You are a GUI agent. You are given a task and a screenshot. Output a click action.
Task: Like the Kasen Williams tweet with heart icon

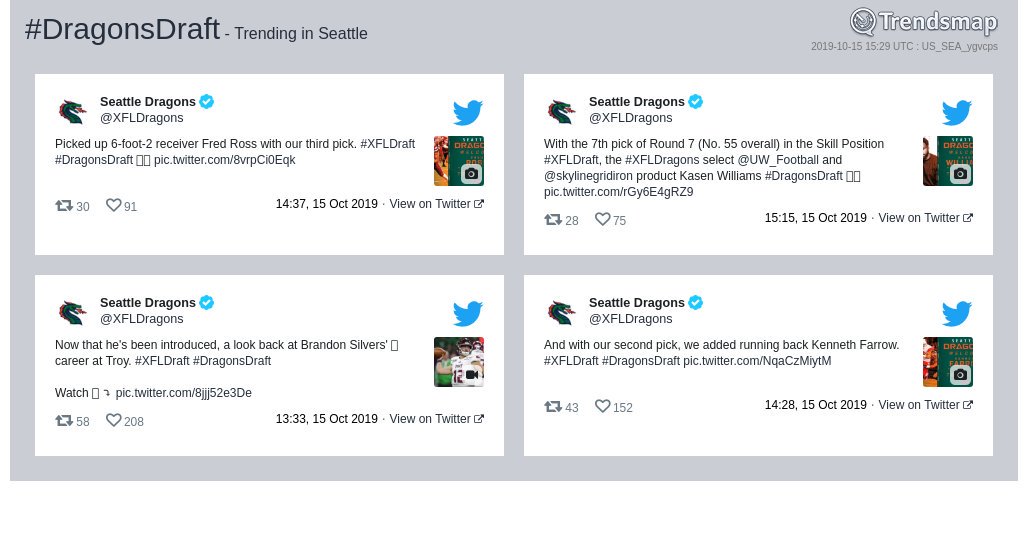coord(603,219)
